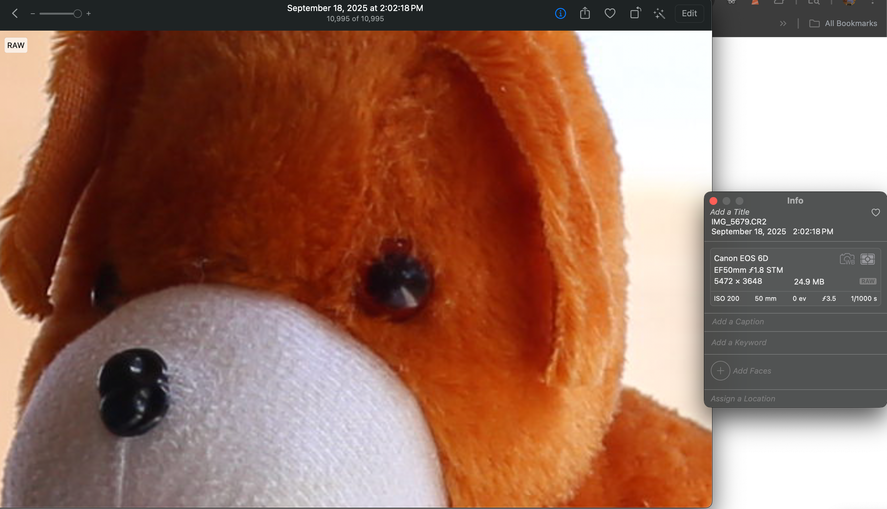Click the rotate icon in the toolbar
The height and width of the screenshot is (509, 887).
(x=635, y=13)
